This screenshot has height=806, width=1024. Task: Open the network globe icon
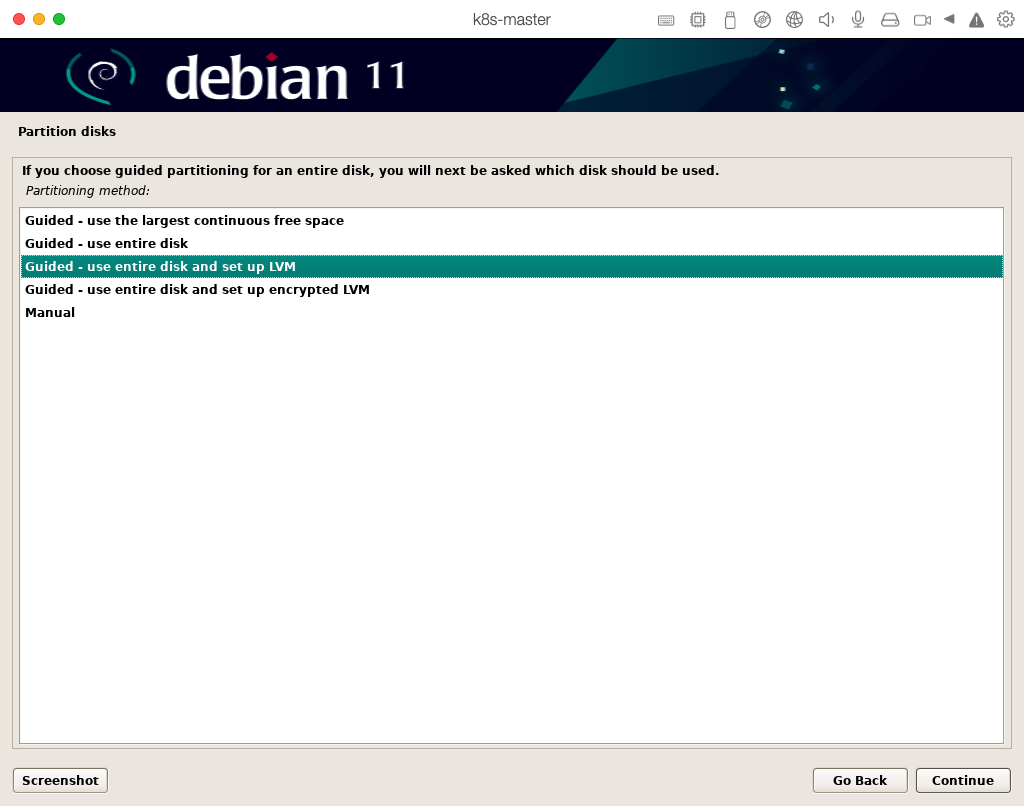pyautogui.click(x=794, y=20)
